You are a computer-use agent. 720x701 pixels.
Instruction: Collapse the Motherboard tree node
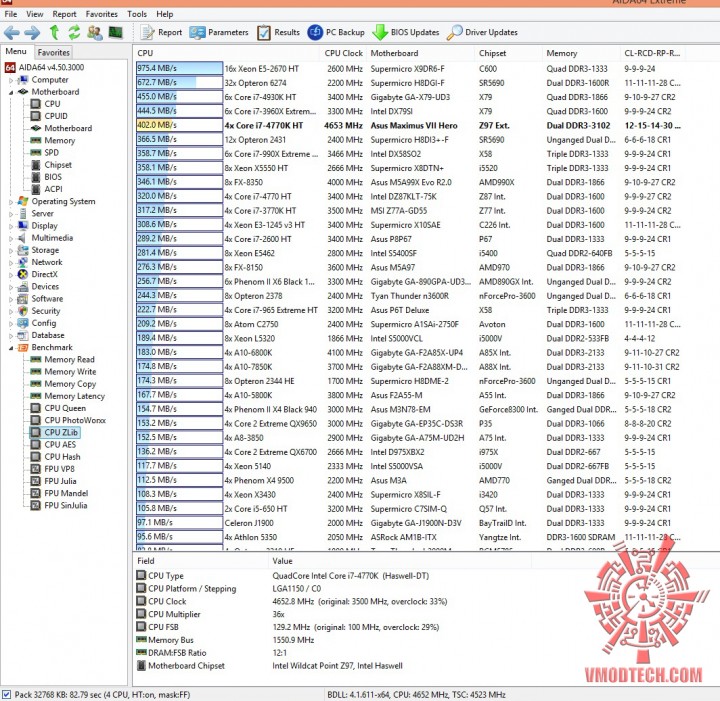pyautogui.click(x=11, y=92)
